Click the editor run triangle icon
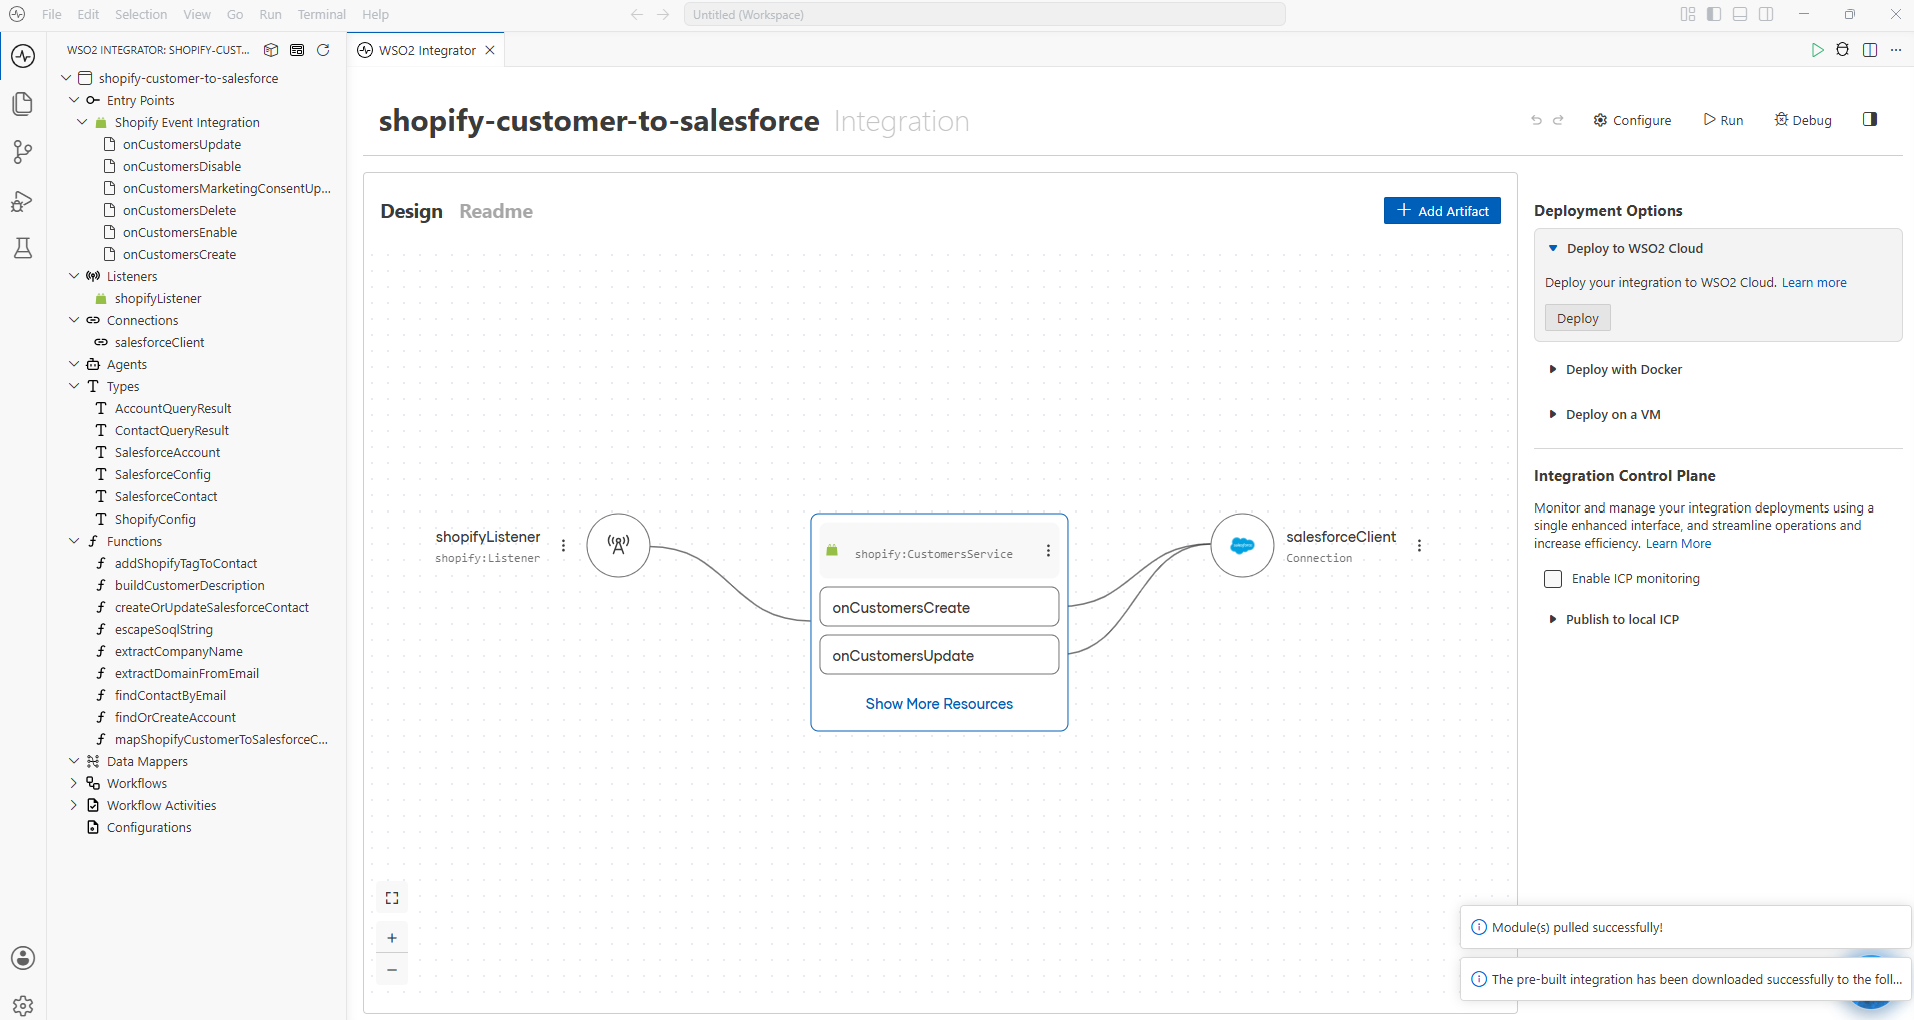Image resolution: width=1914 pixels, height=1020 pixels. tap(1817, 50)
